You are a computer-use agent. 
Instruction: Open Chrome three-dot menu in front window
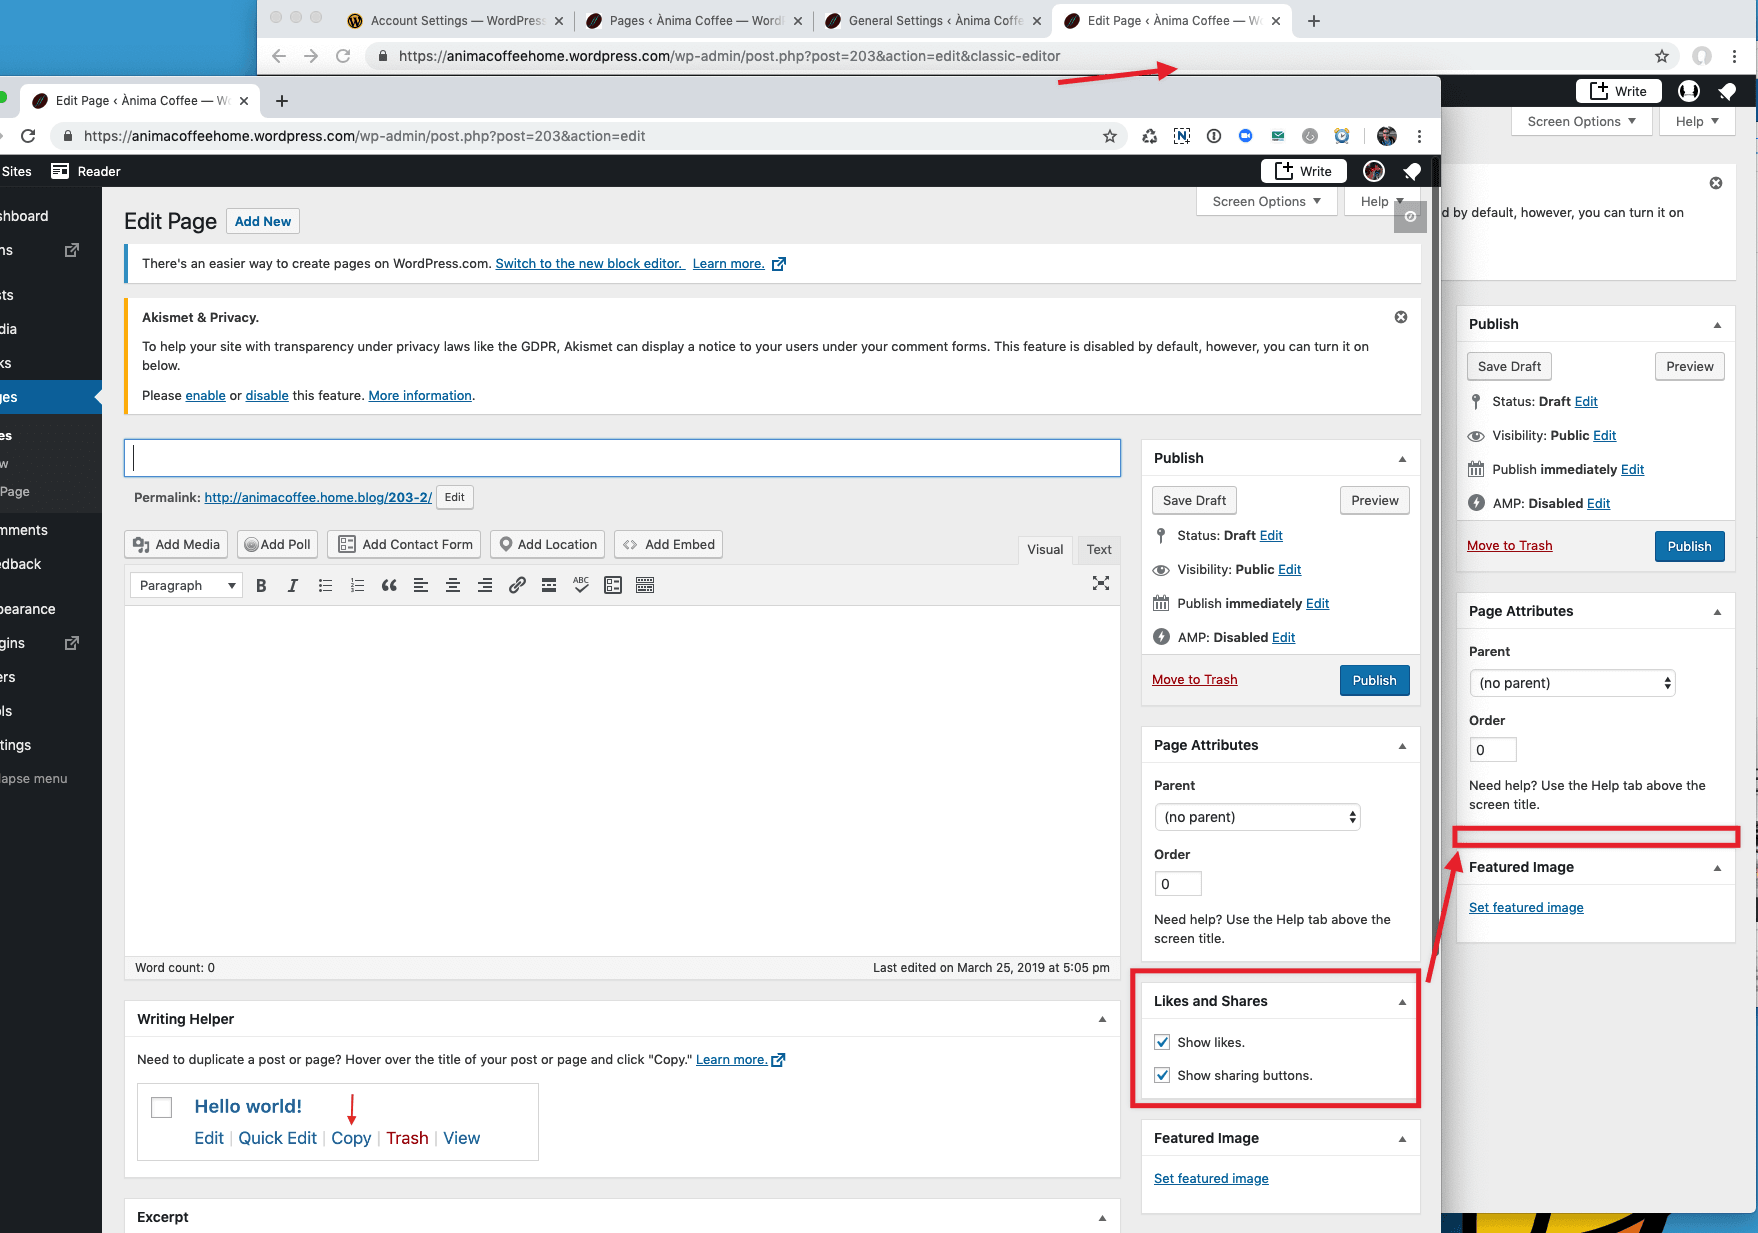(x=1419, y=136)
